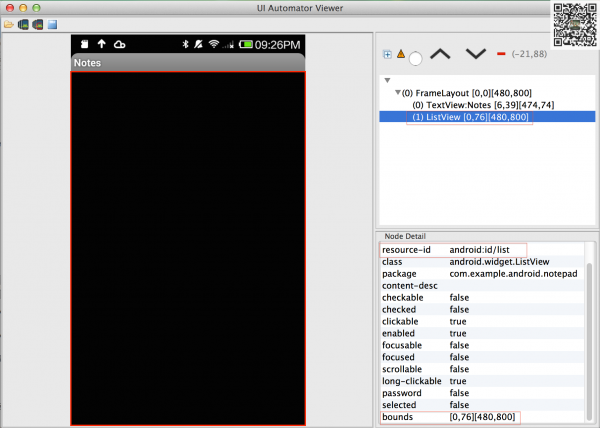The image size is (600, 428).
Task: Click the 09:26PM clock in device status bar
Action: [277, 45]
